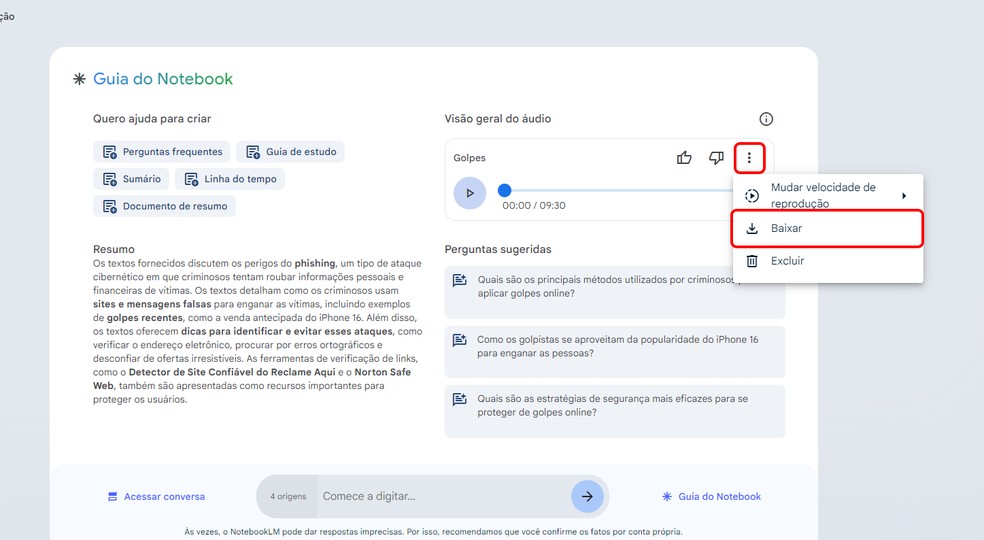Image resolution: width=984 pixels, height=540 pixels.
Task: Open Acessar conversa link
Action: click(x=156, y=497)
